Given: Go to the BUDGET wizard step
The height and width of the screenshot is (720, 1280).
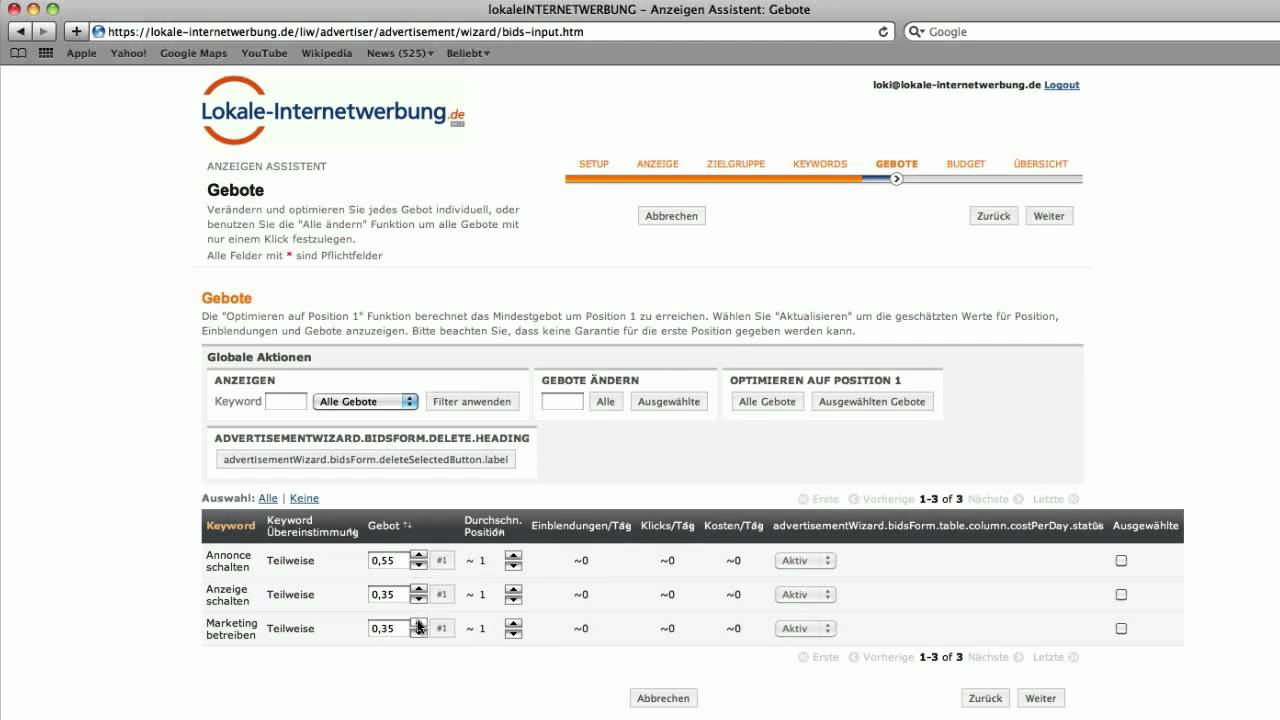Looking at the screenshot, I should tap(966, 164).
